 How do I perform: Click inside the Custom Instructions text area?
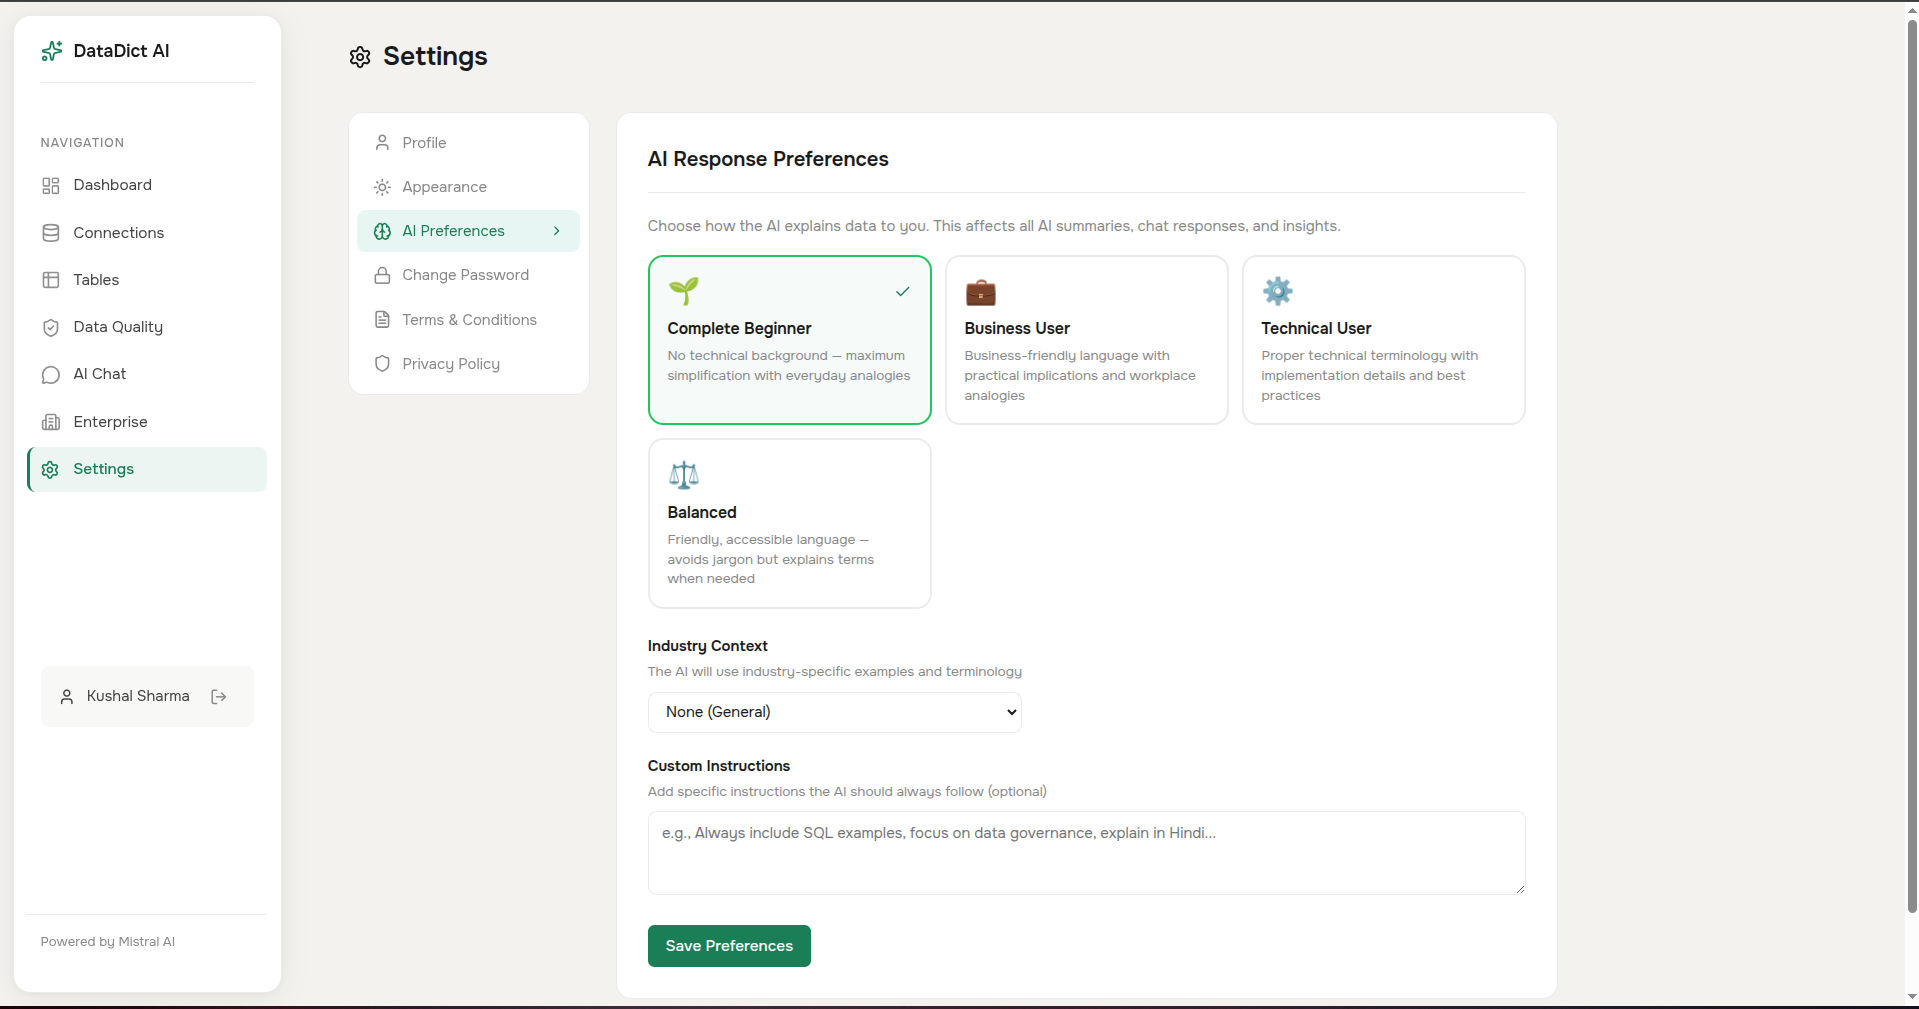[x=1085, y=852]
